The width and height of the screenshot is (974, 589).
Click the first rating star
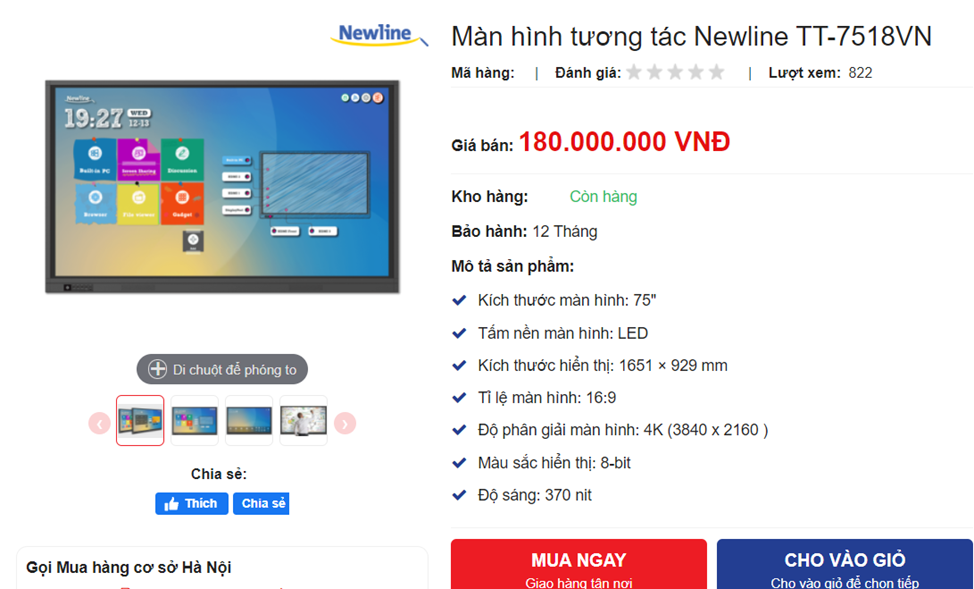pyautogui.click(x=634, y=72)
